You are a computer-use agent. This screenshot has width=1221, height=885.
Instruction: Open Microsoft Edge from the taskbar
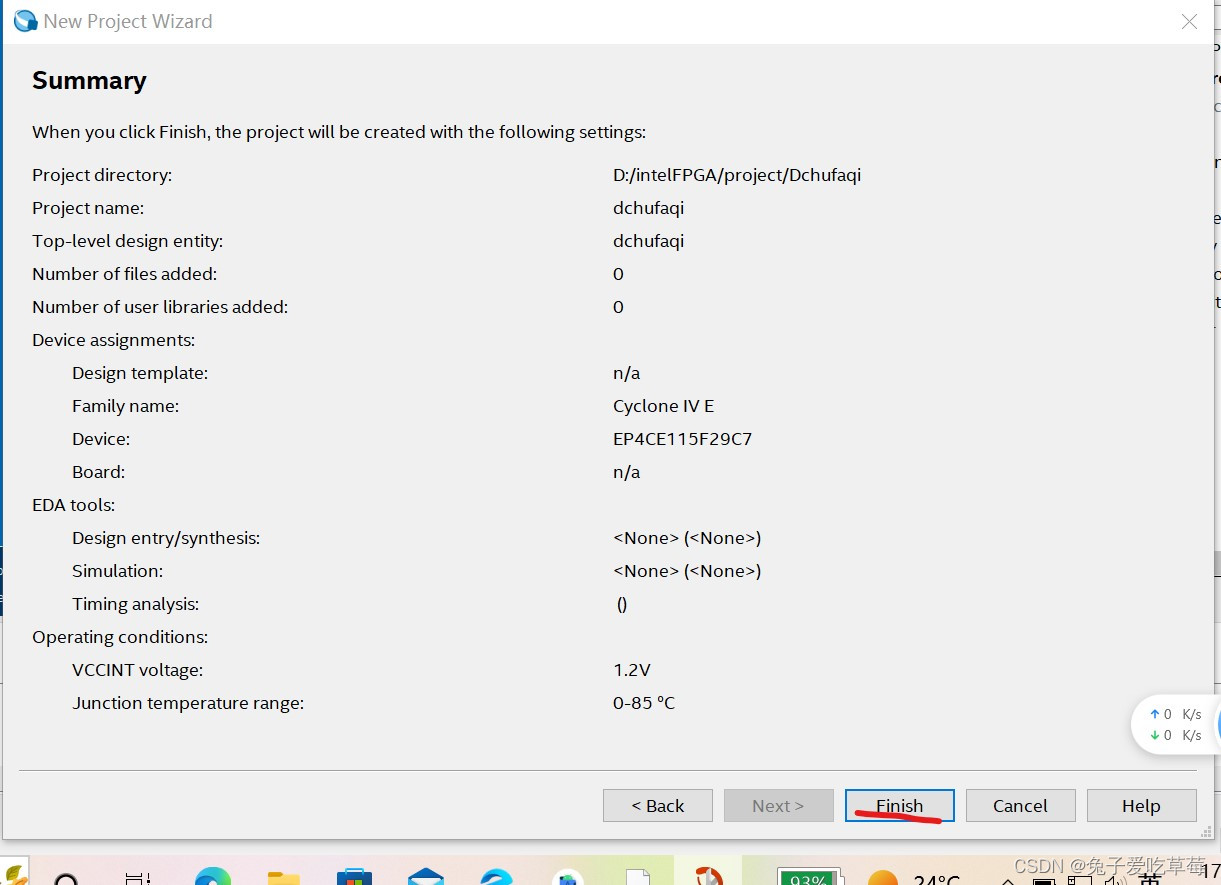tap(213, 877)
